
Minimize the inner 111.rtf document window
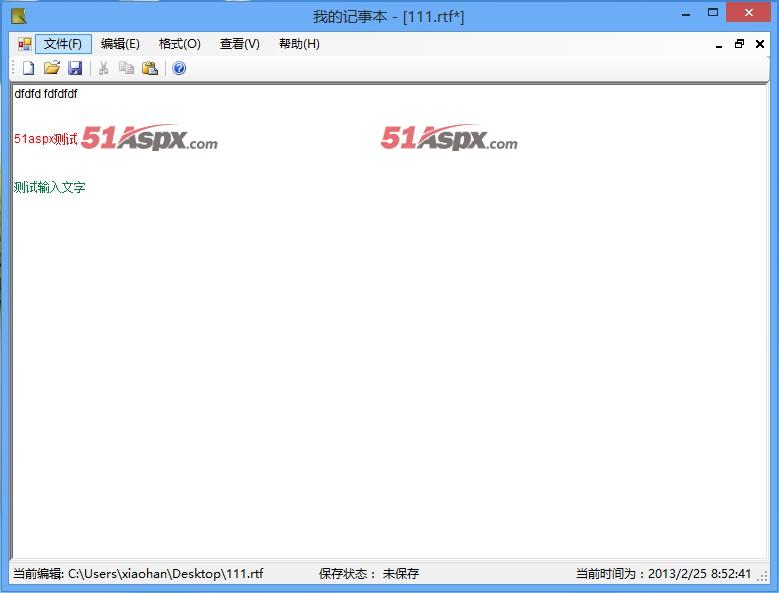(x=719, y=45)
